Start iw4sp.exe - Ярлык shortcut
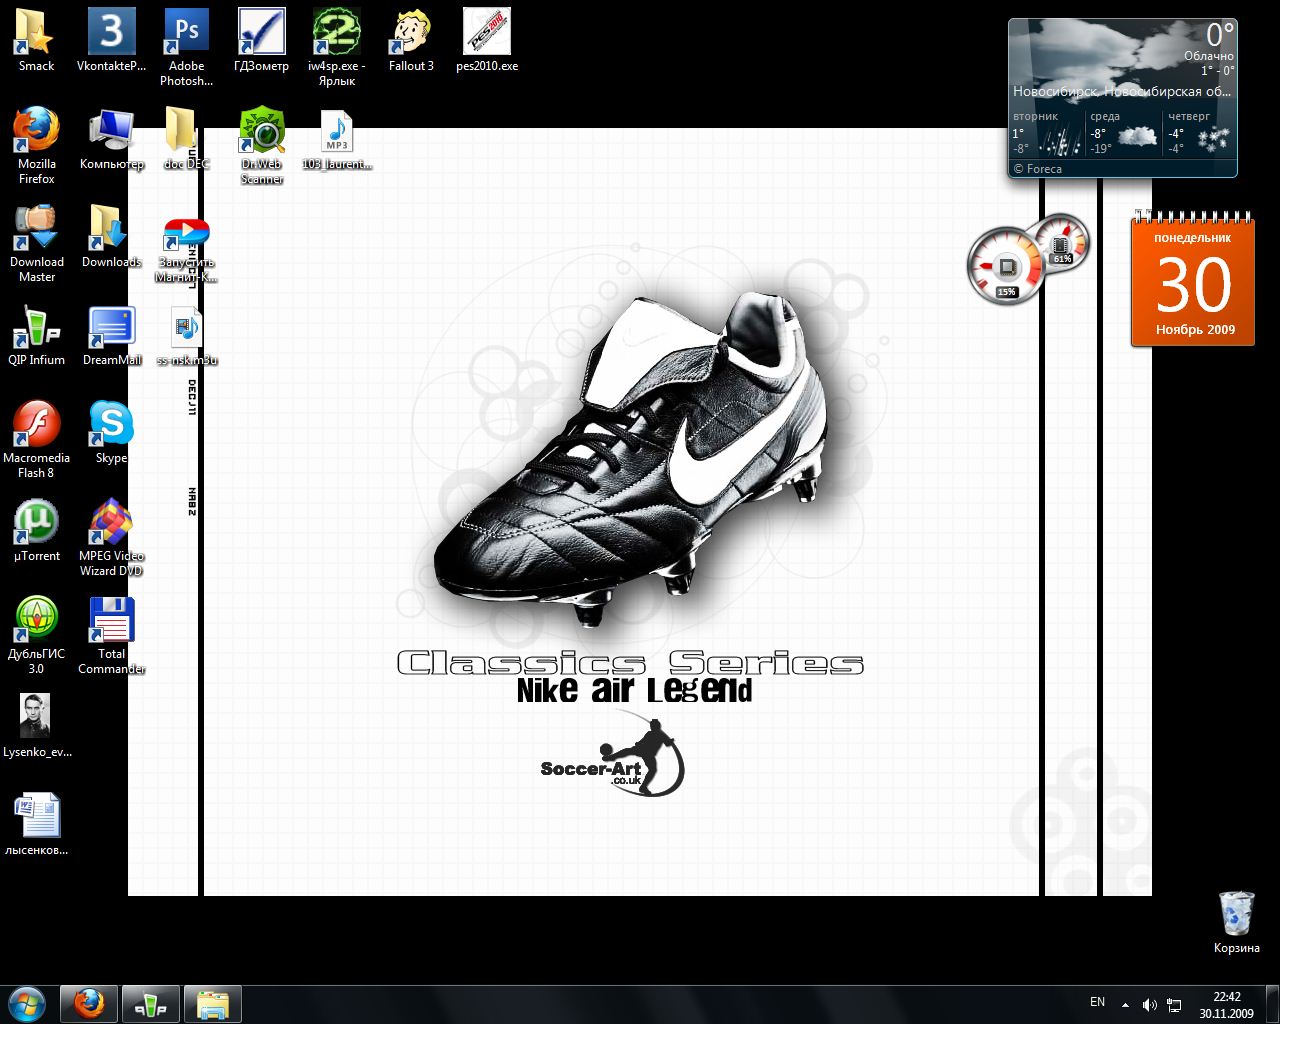The width and height of the screenshot is (1289, 1060). tap(336, 47)
